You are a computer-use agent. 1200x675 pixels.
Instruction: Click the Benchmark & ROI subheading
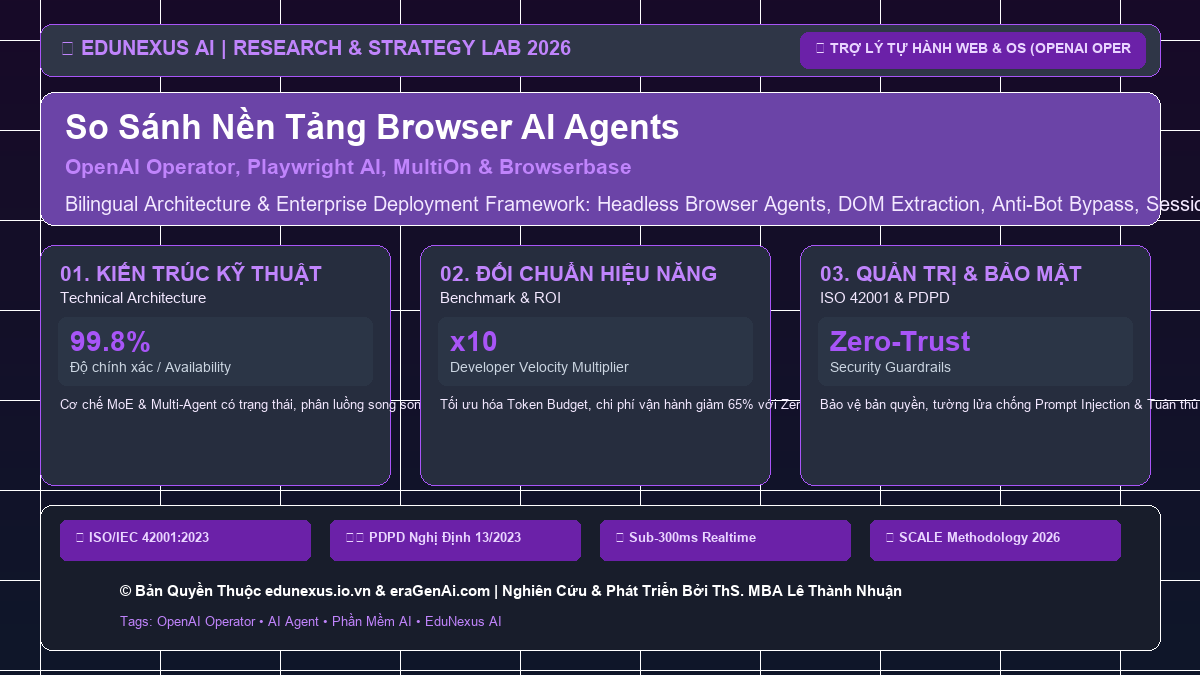click(500, 298)
